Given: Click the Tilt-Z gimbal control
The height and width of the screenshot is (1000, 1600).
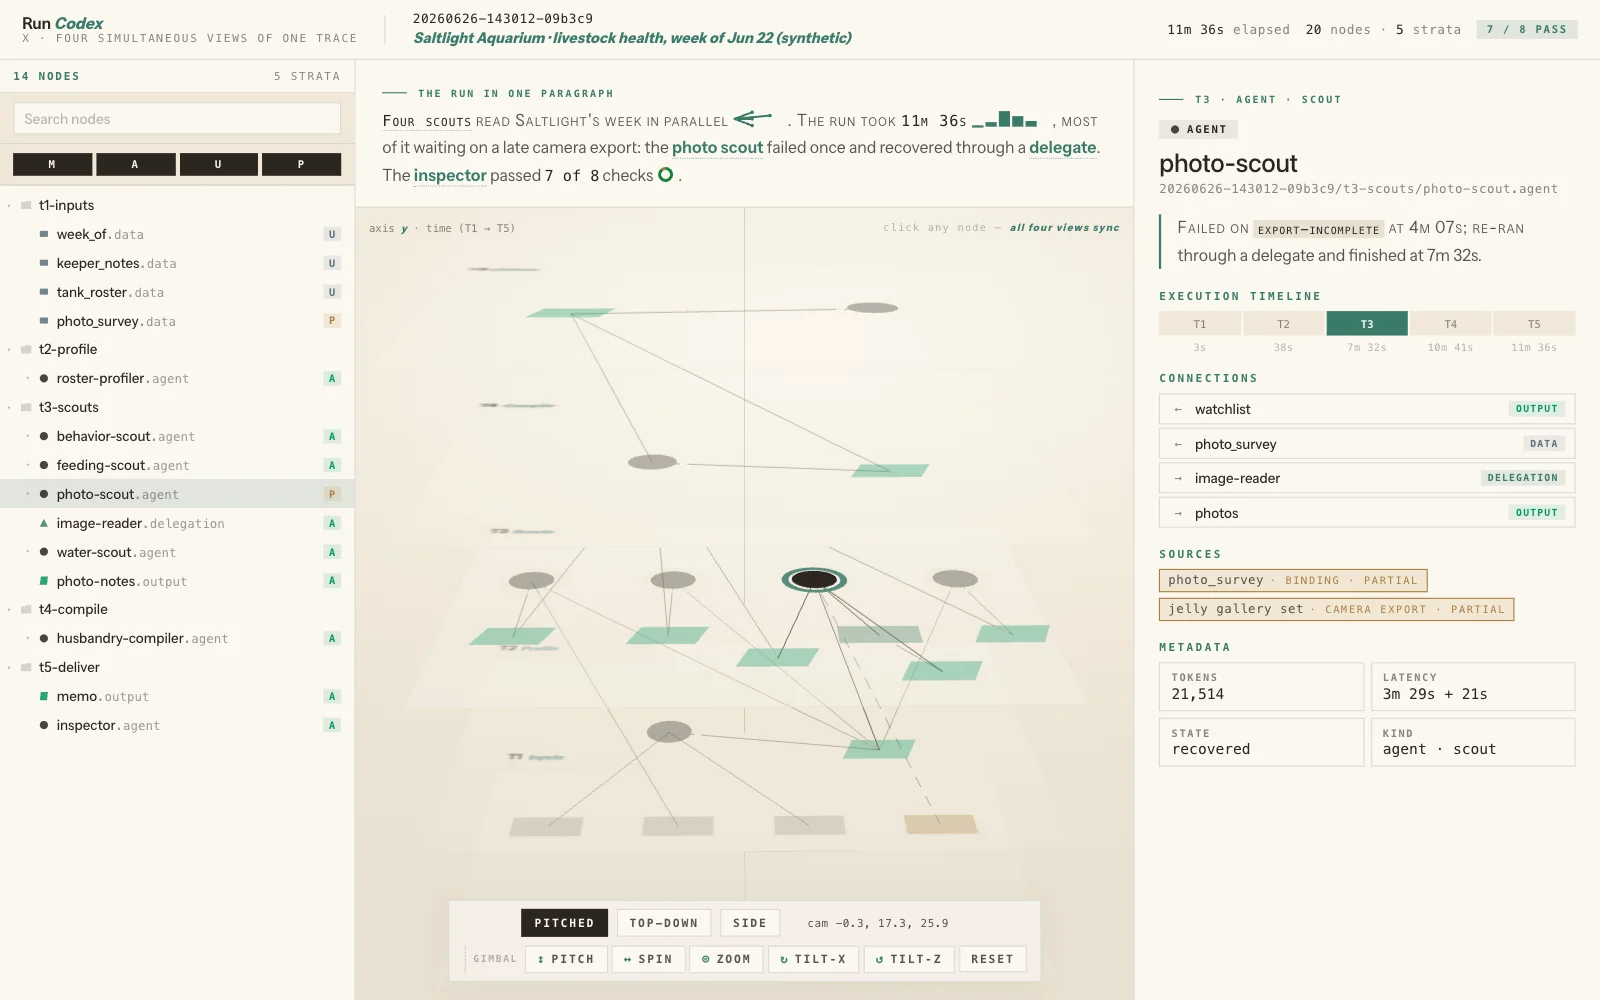Looking at the screenshot, I should pyautogui.click(x=909, y=959).
